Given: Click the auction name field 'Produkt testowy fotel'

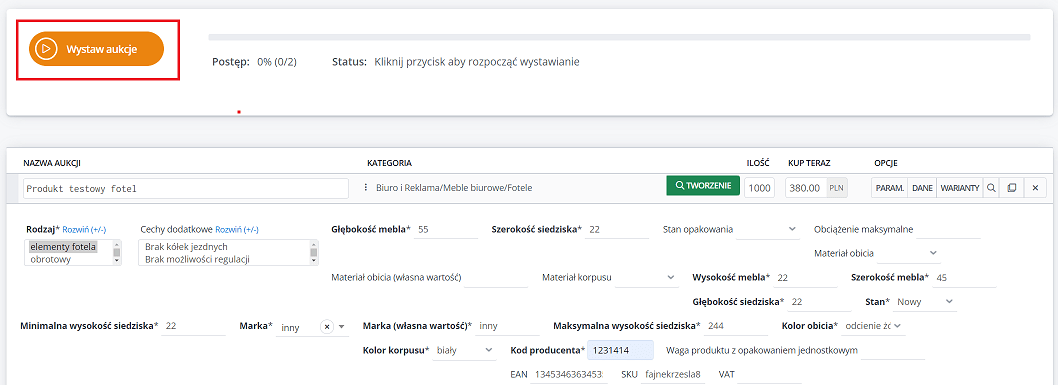Looking at the screenshot, I should coord(186,189).
